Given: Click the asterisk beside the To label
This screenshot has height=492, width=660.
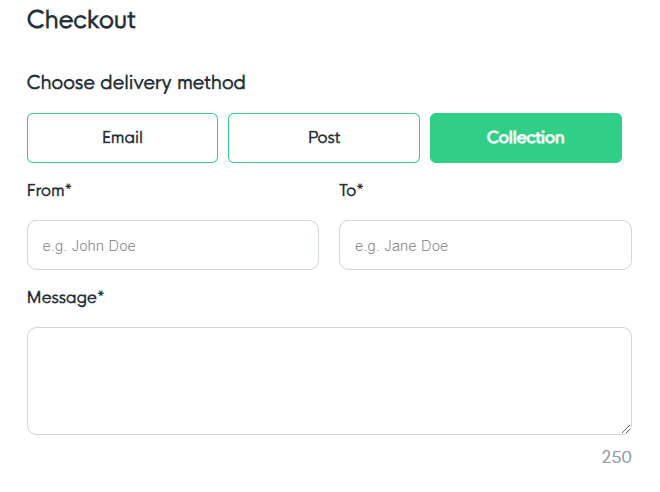Looking at the screenshot, I should point(360,187).
